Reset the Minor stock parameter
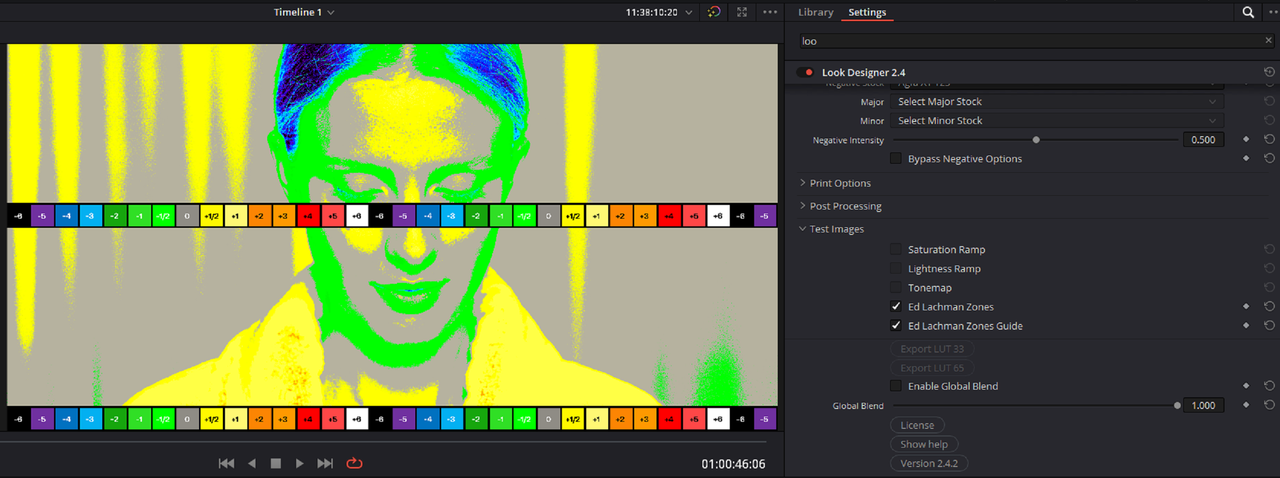This screenshot has width=1280, height=478. 1269,121
